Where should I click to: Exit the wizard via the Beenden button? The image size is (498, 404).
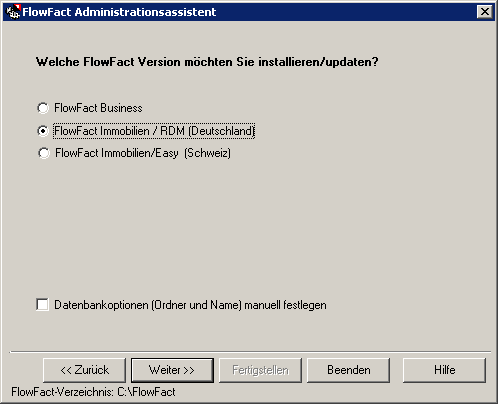[x=348, y=370]
